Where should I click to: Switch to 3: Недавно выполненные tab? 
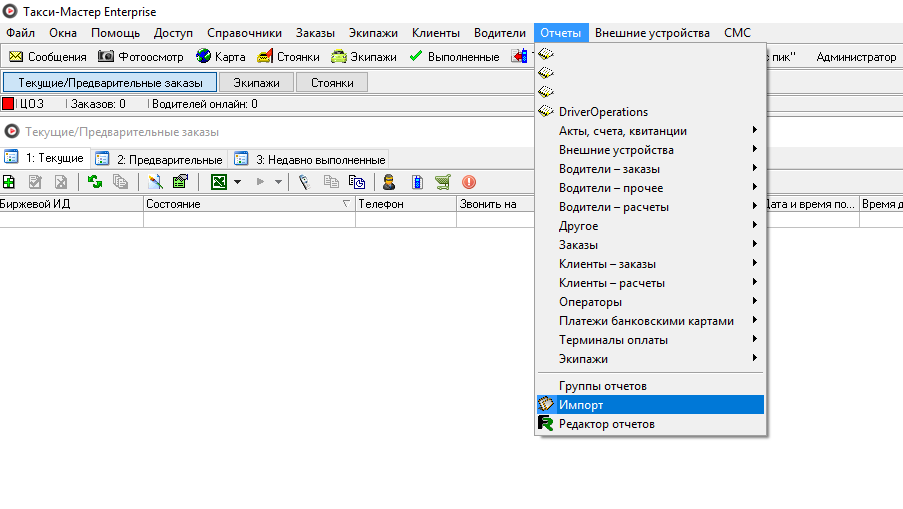tap(310, 159)
